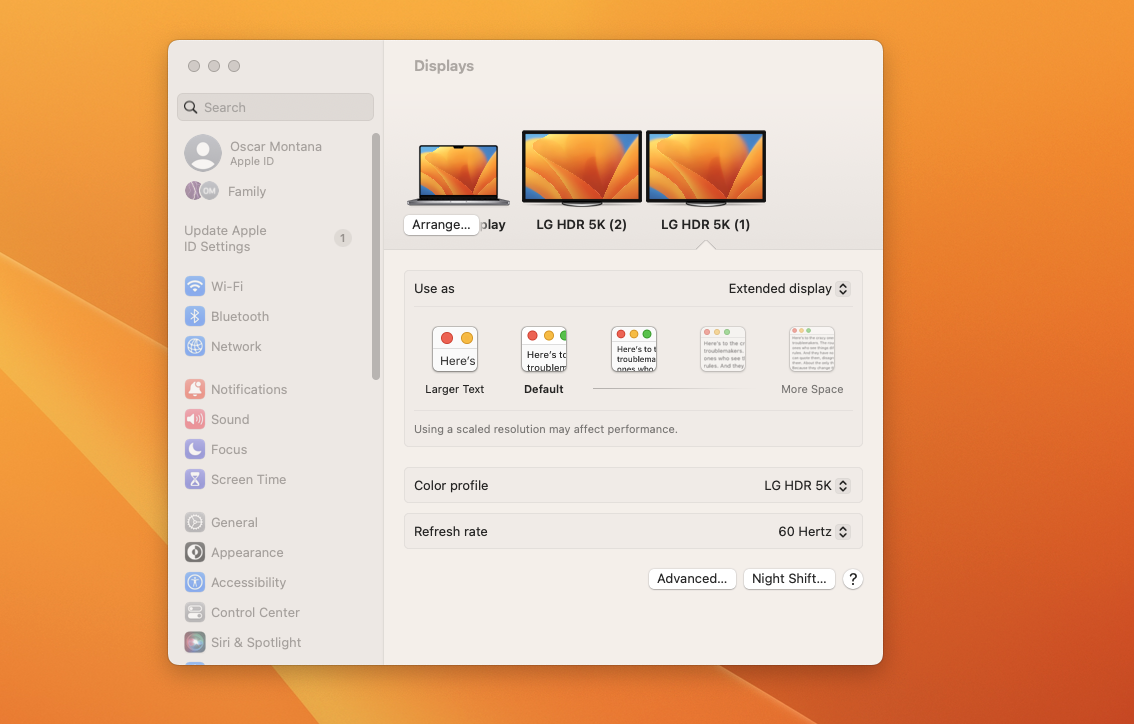Click the notification badge showing 1

click(343, 238)
